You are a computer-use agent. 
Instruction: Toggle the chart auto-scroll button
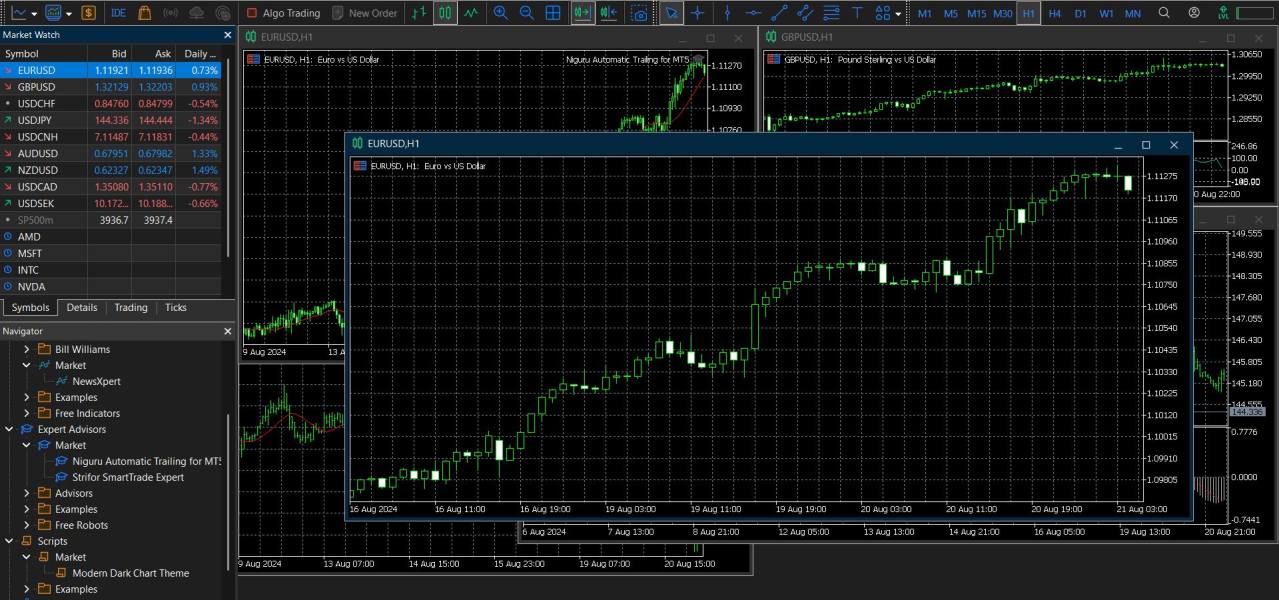pyautogui.click(x=582, y=13)
